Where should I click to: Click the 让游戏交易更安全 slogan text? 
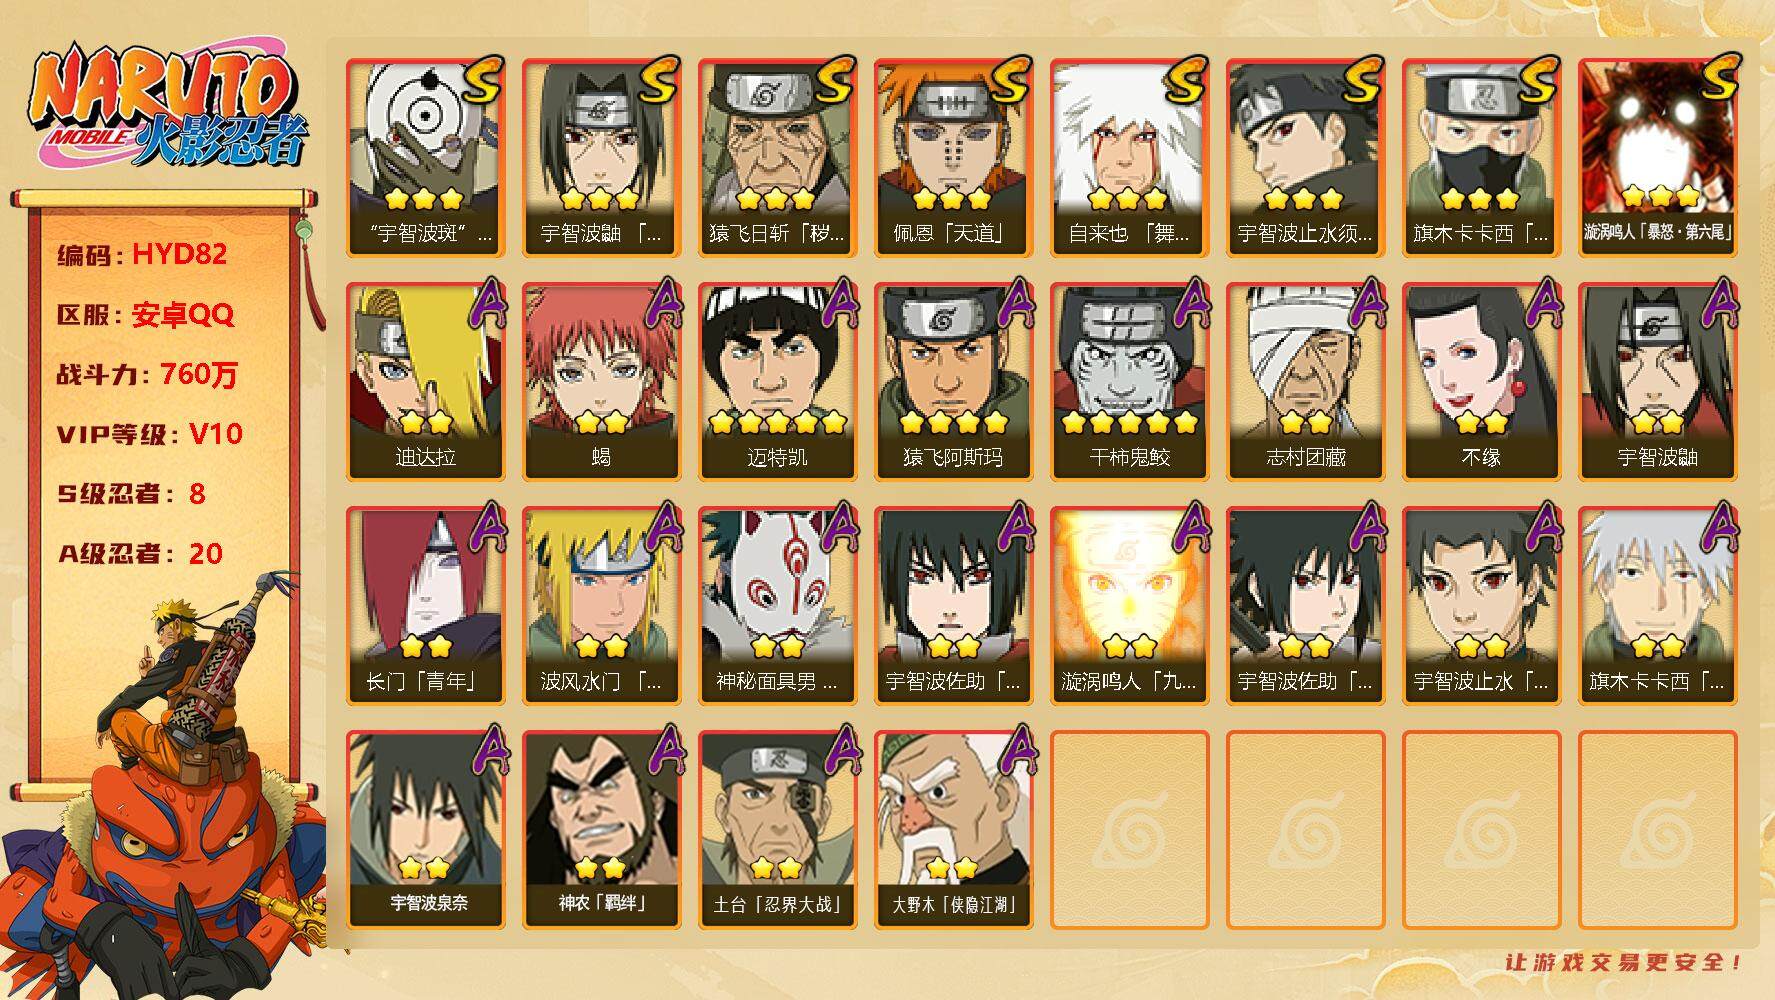(1623, 962)
